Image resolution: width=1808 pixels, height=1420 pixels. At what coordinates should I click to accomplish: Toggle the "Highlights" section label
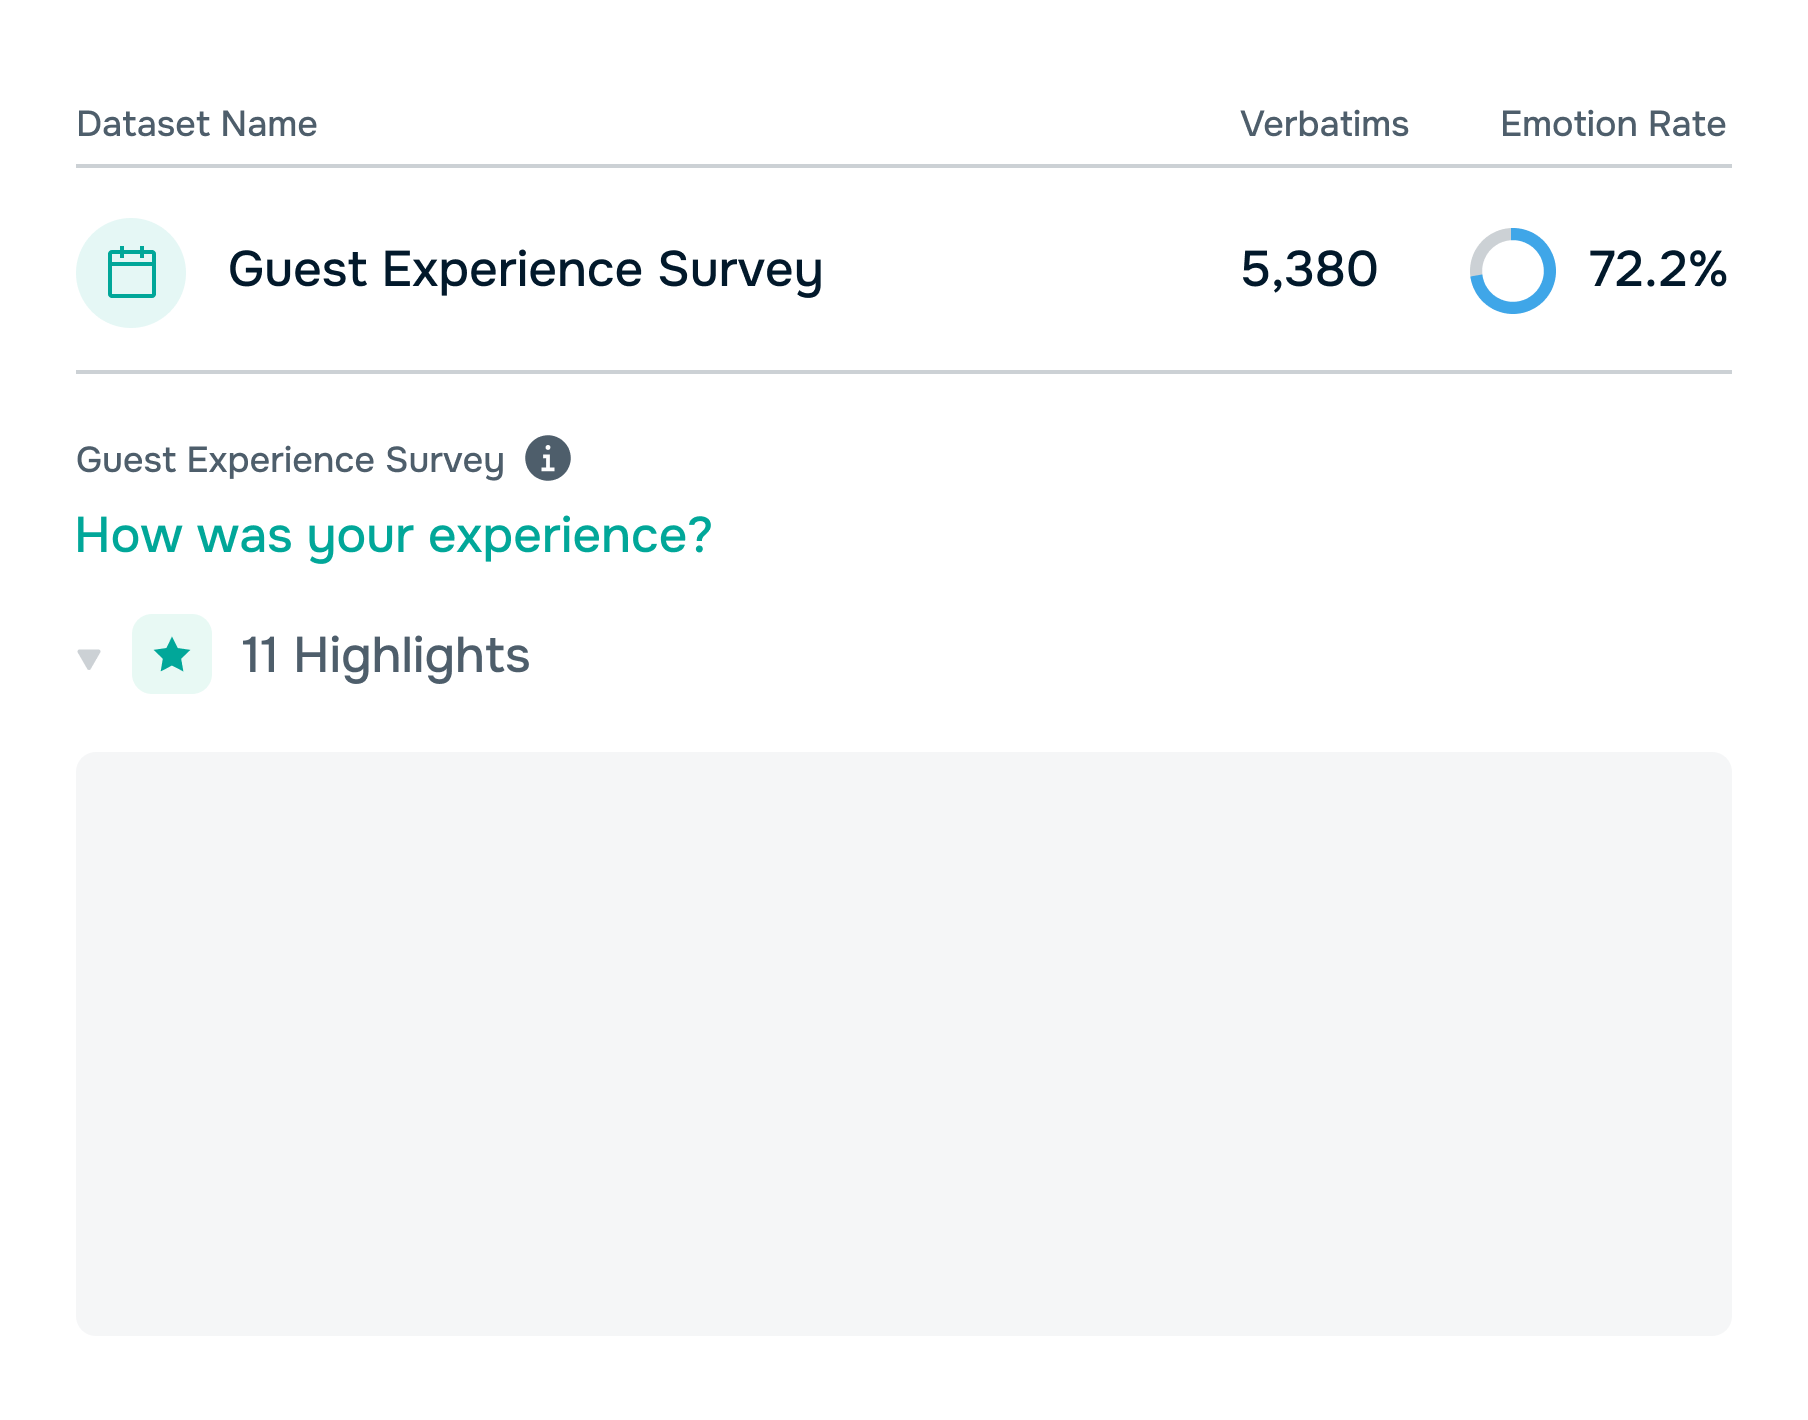(411, 656)
